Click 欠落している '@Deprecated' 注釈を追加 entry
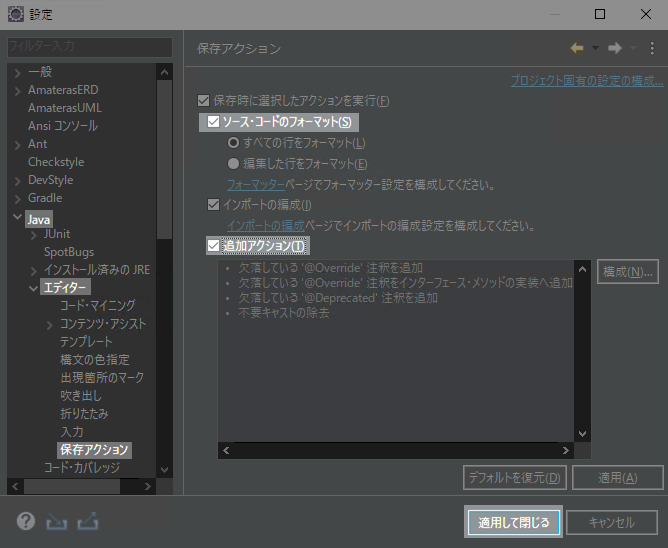The width and height of the screenshot is (668, 548). [x=338, y=298]
